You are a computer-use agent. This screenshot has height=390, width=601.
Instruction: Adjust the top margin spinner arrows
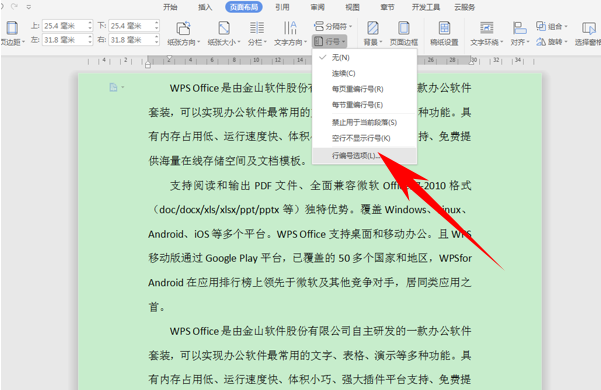pyautogui.click(x=90, y=26)
